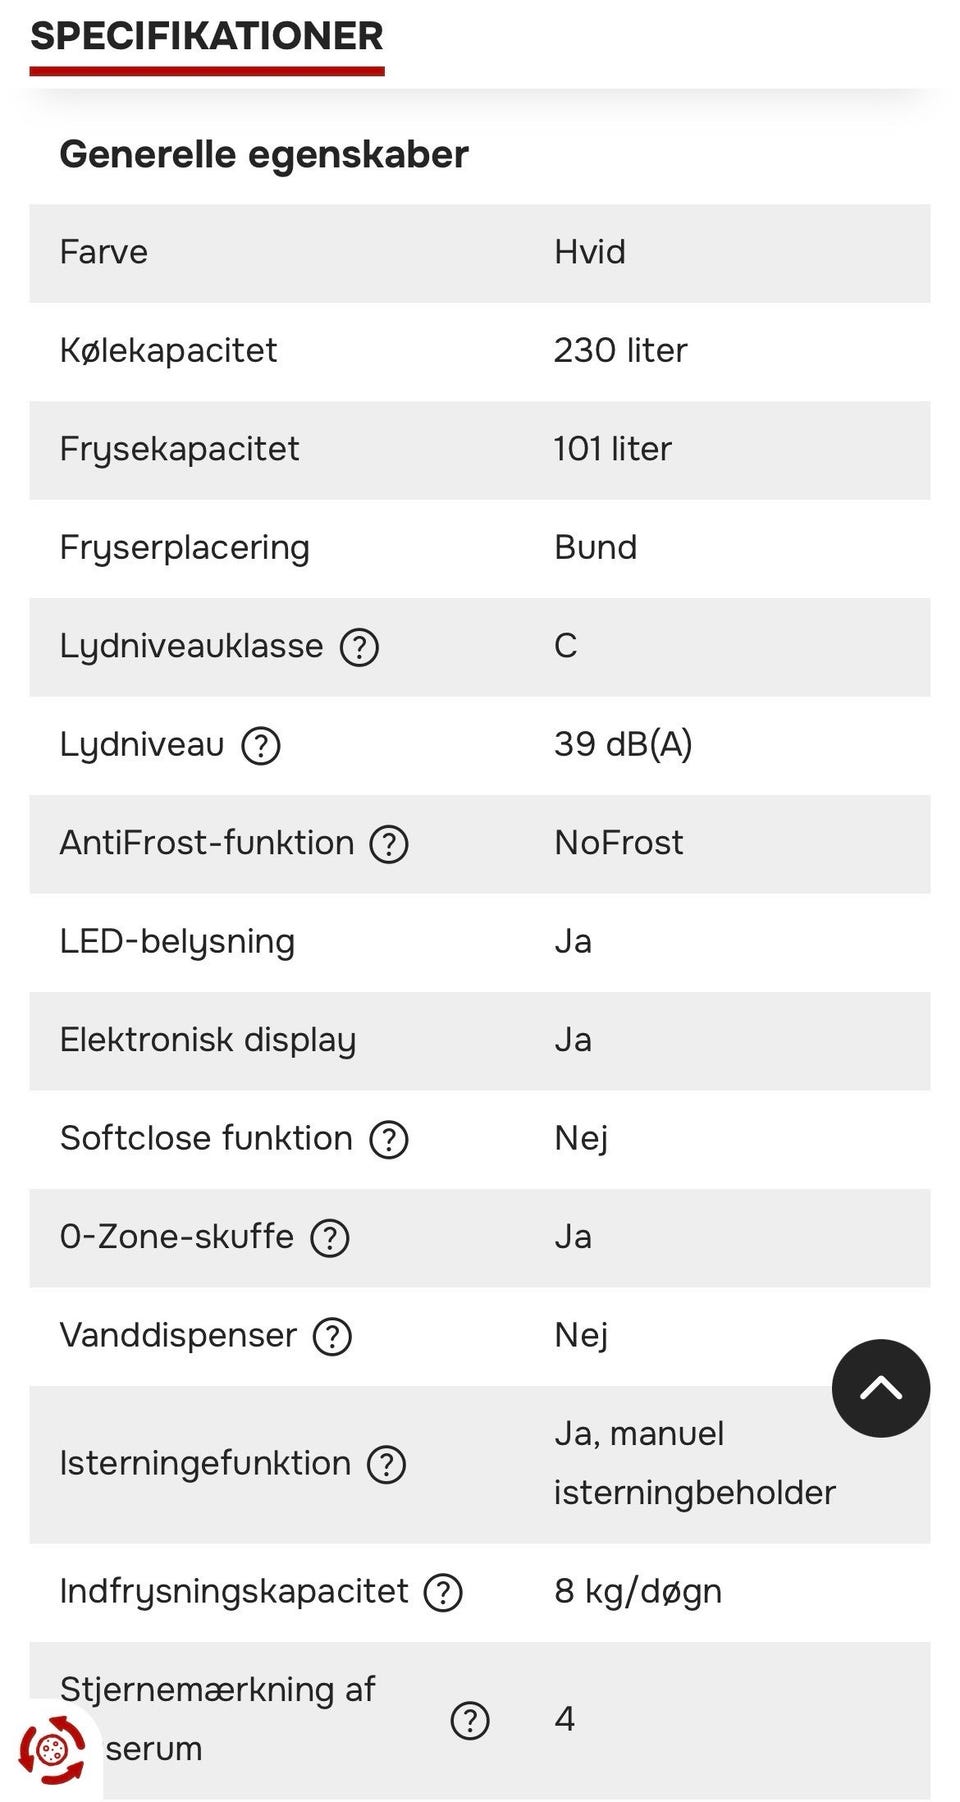Open help icon next to Lydniveauklasse

pos(359,647)
